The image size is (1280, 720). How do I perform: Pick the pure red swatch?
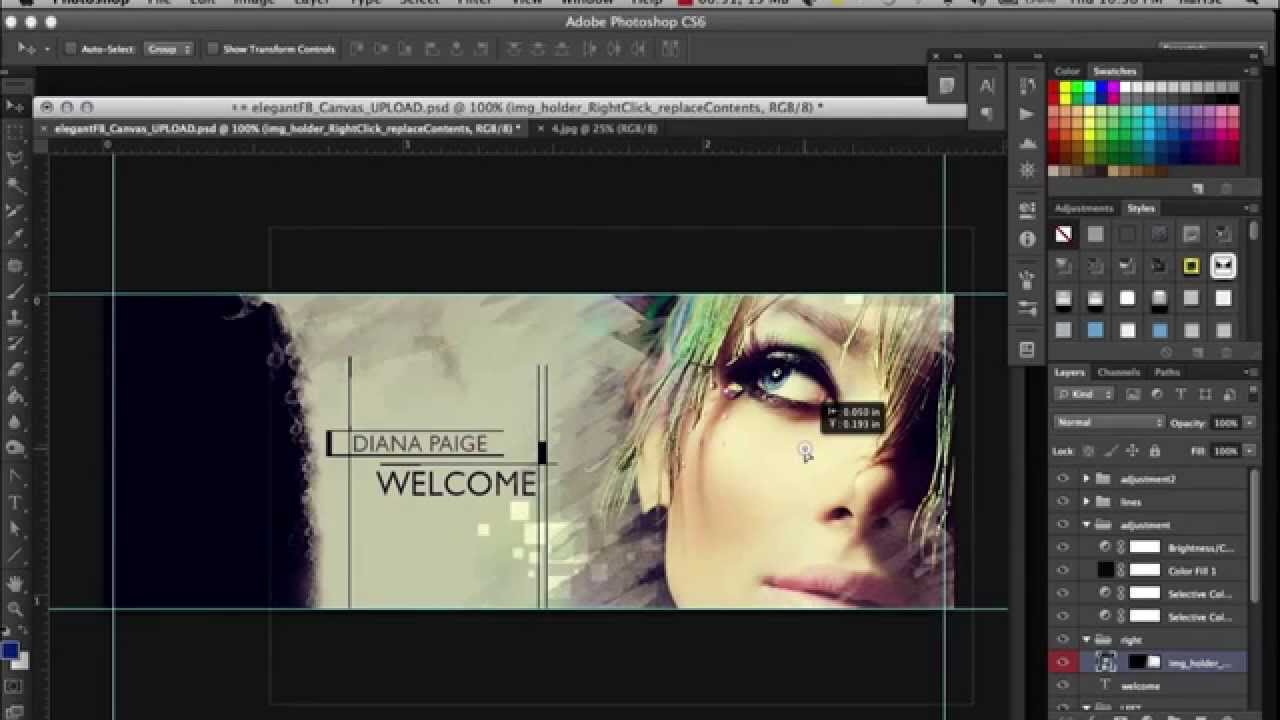(1054, 88)
